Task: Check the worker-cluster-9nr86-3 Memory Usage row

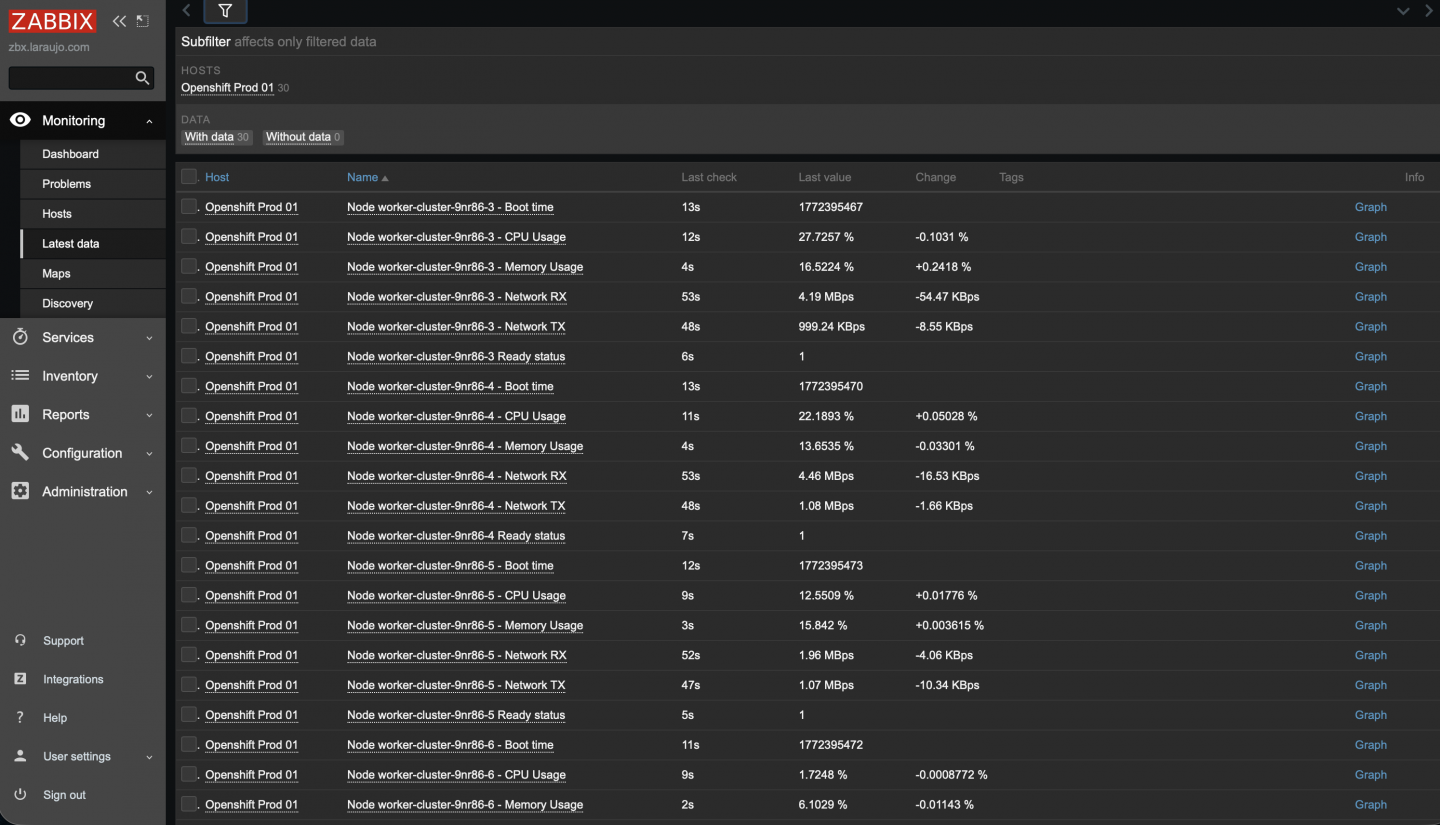Action: [189, 267]
